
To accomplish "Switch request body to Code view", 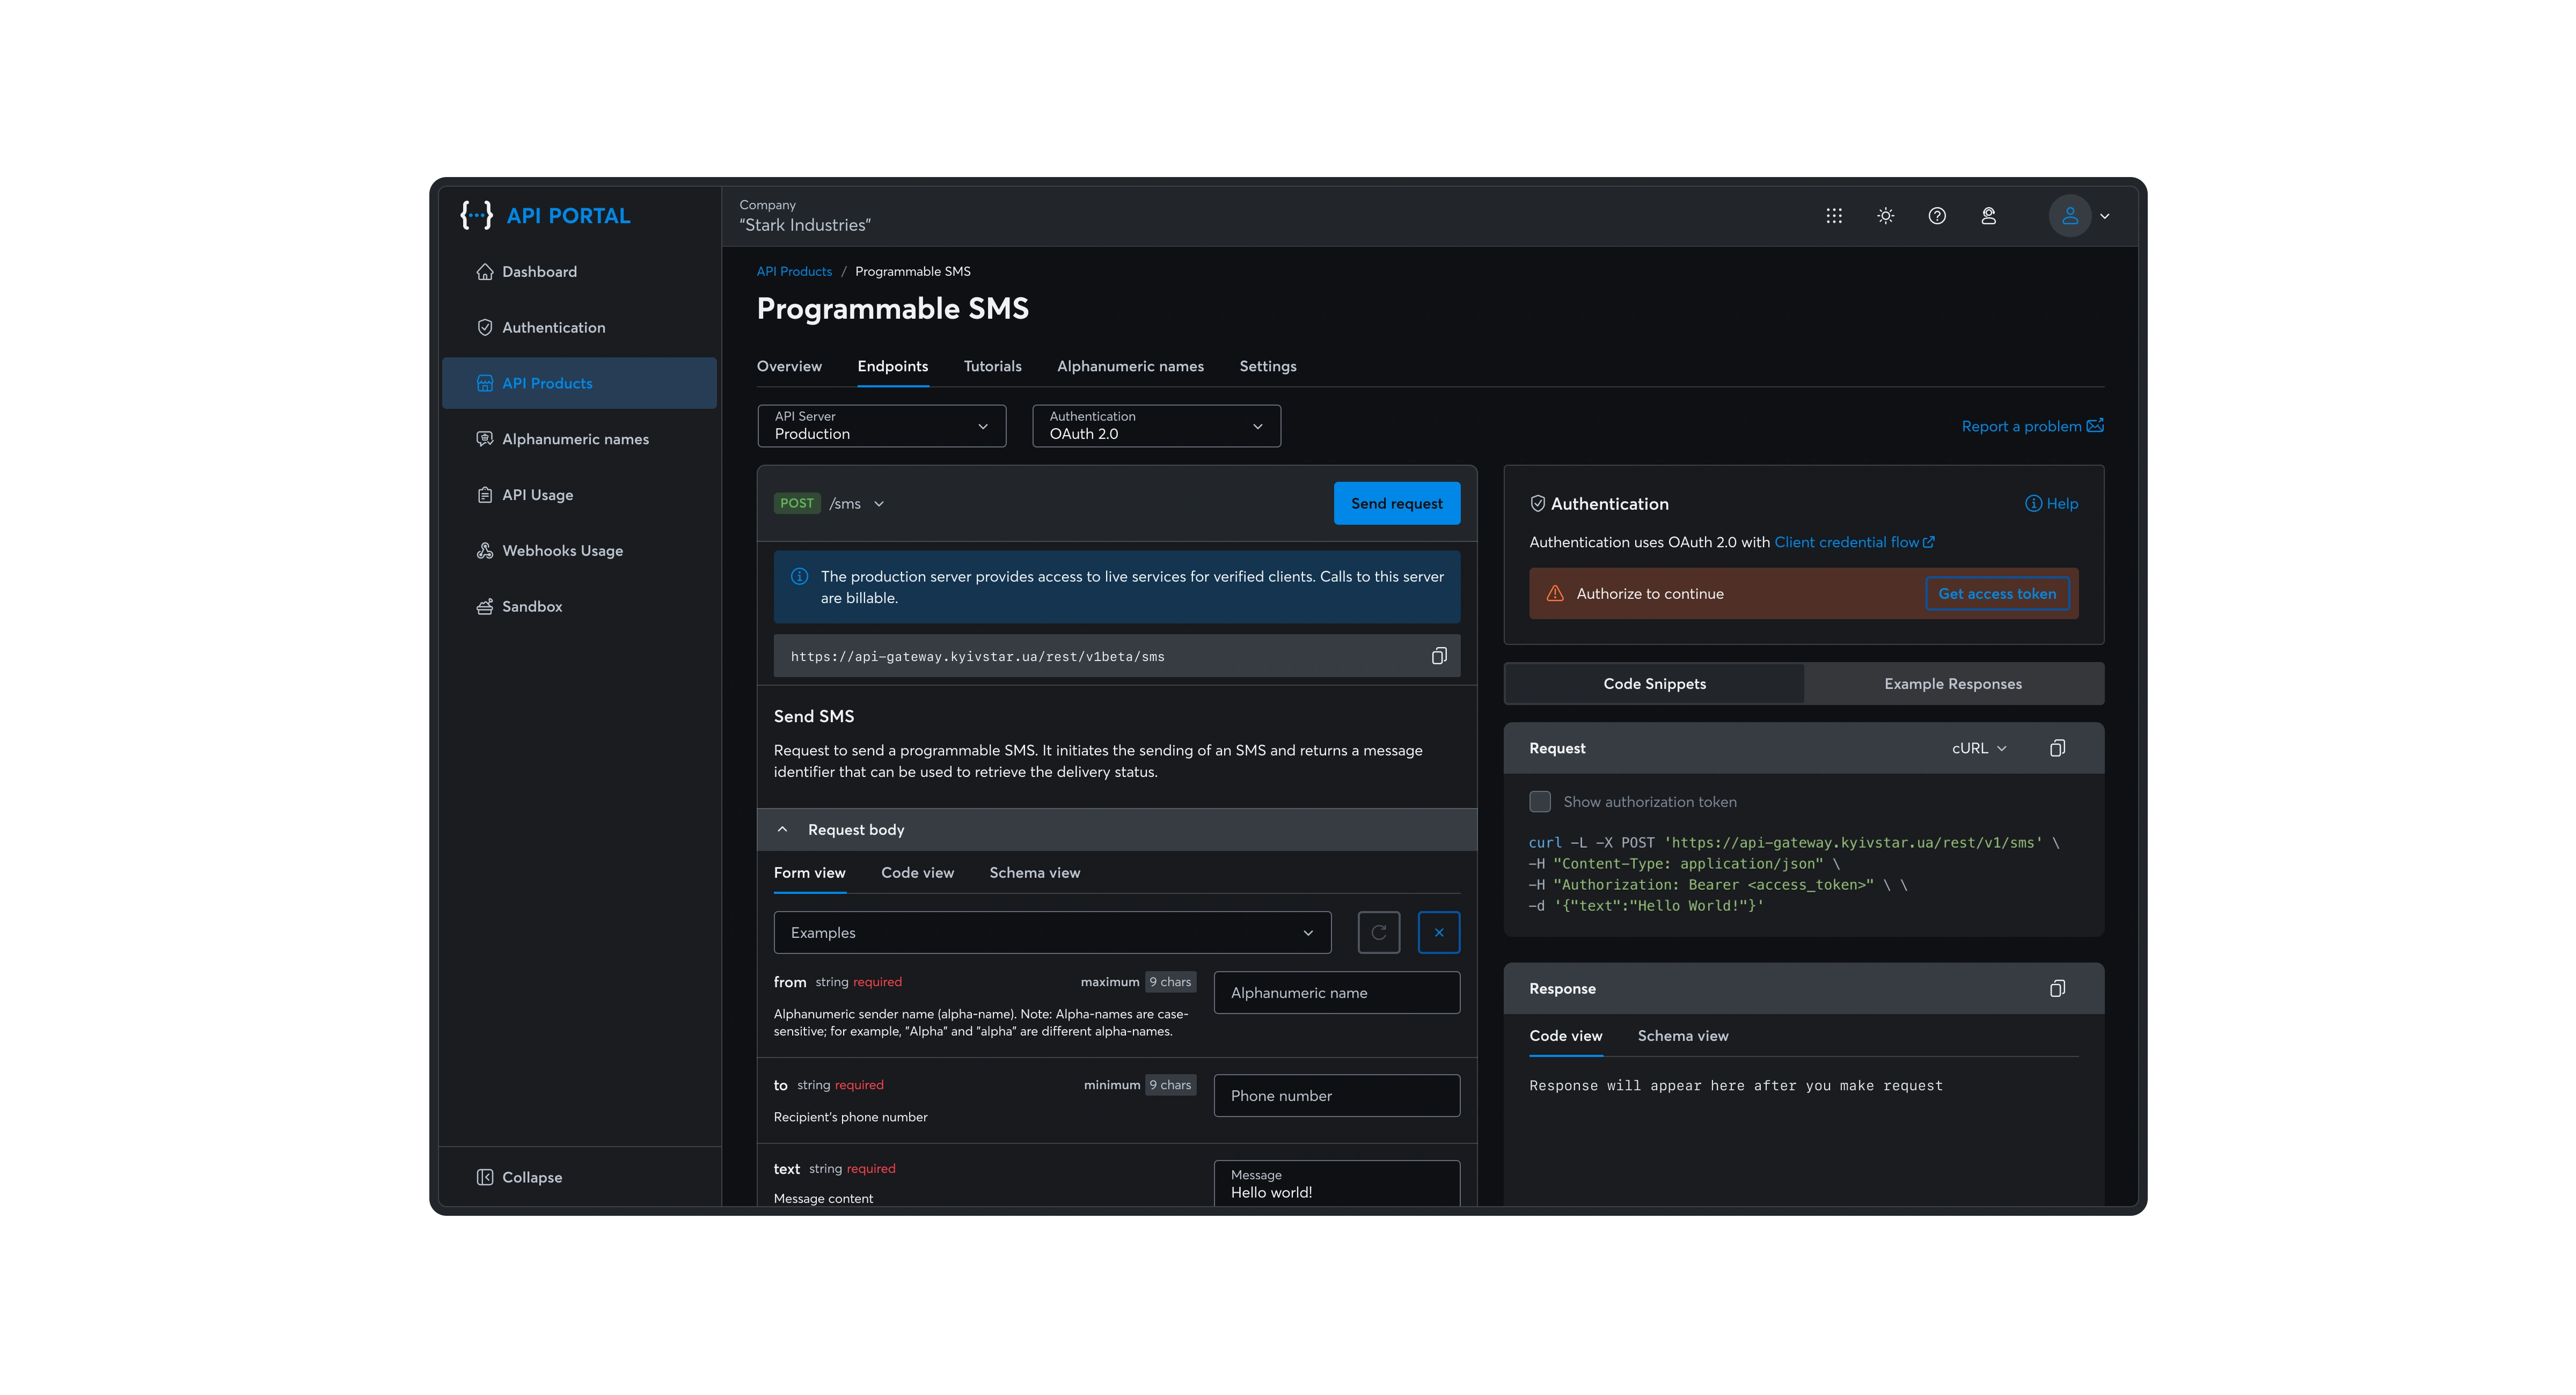I will point(918,873).
